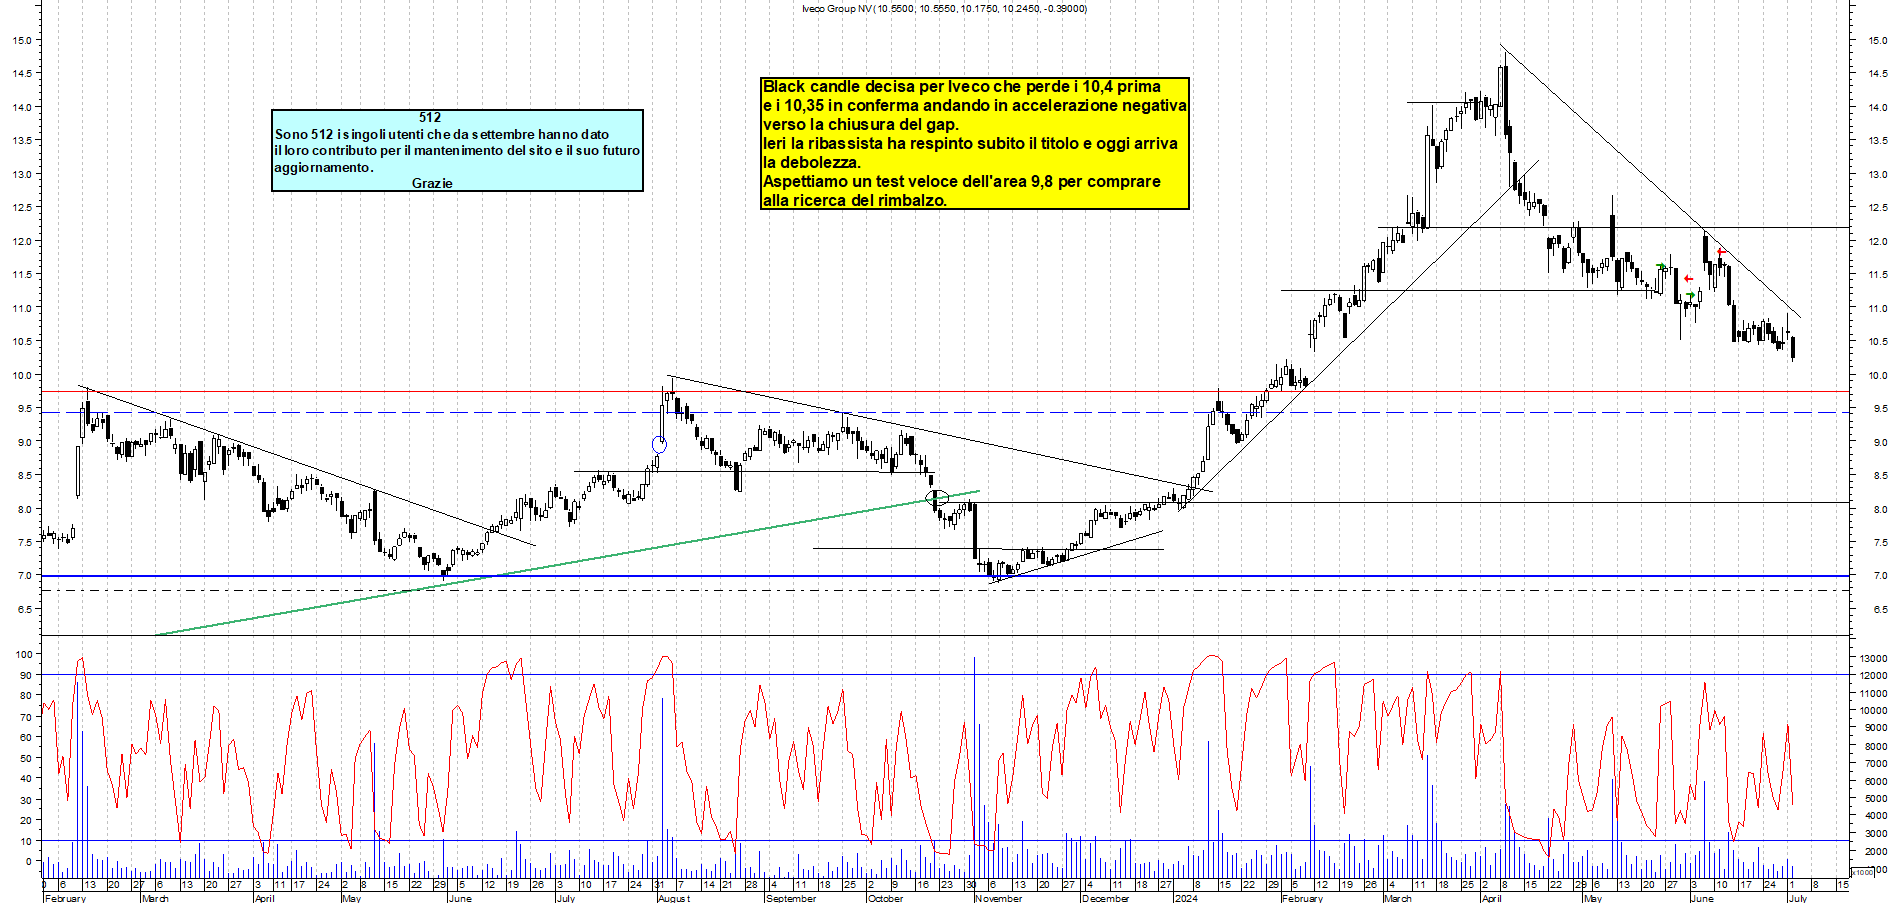
Task: Click the 'December' label on the time axis
Action: (1106, 898)
